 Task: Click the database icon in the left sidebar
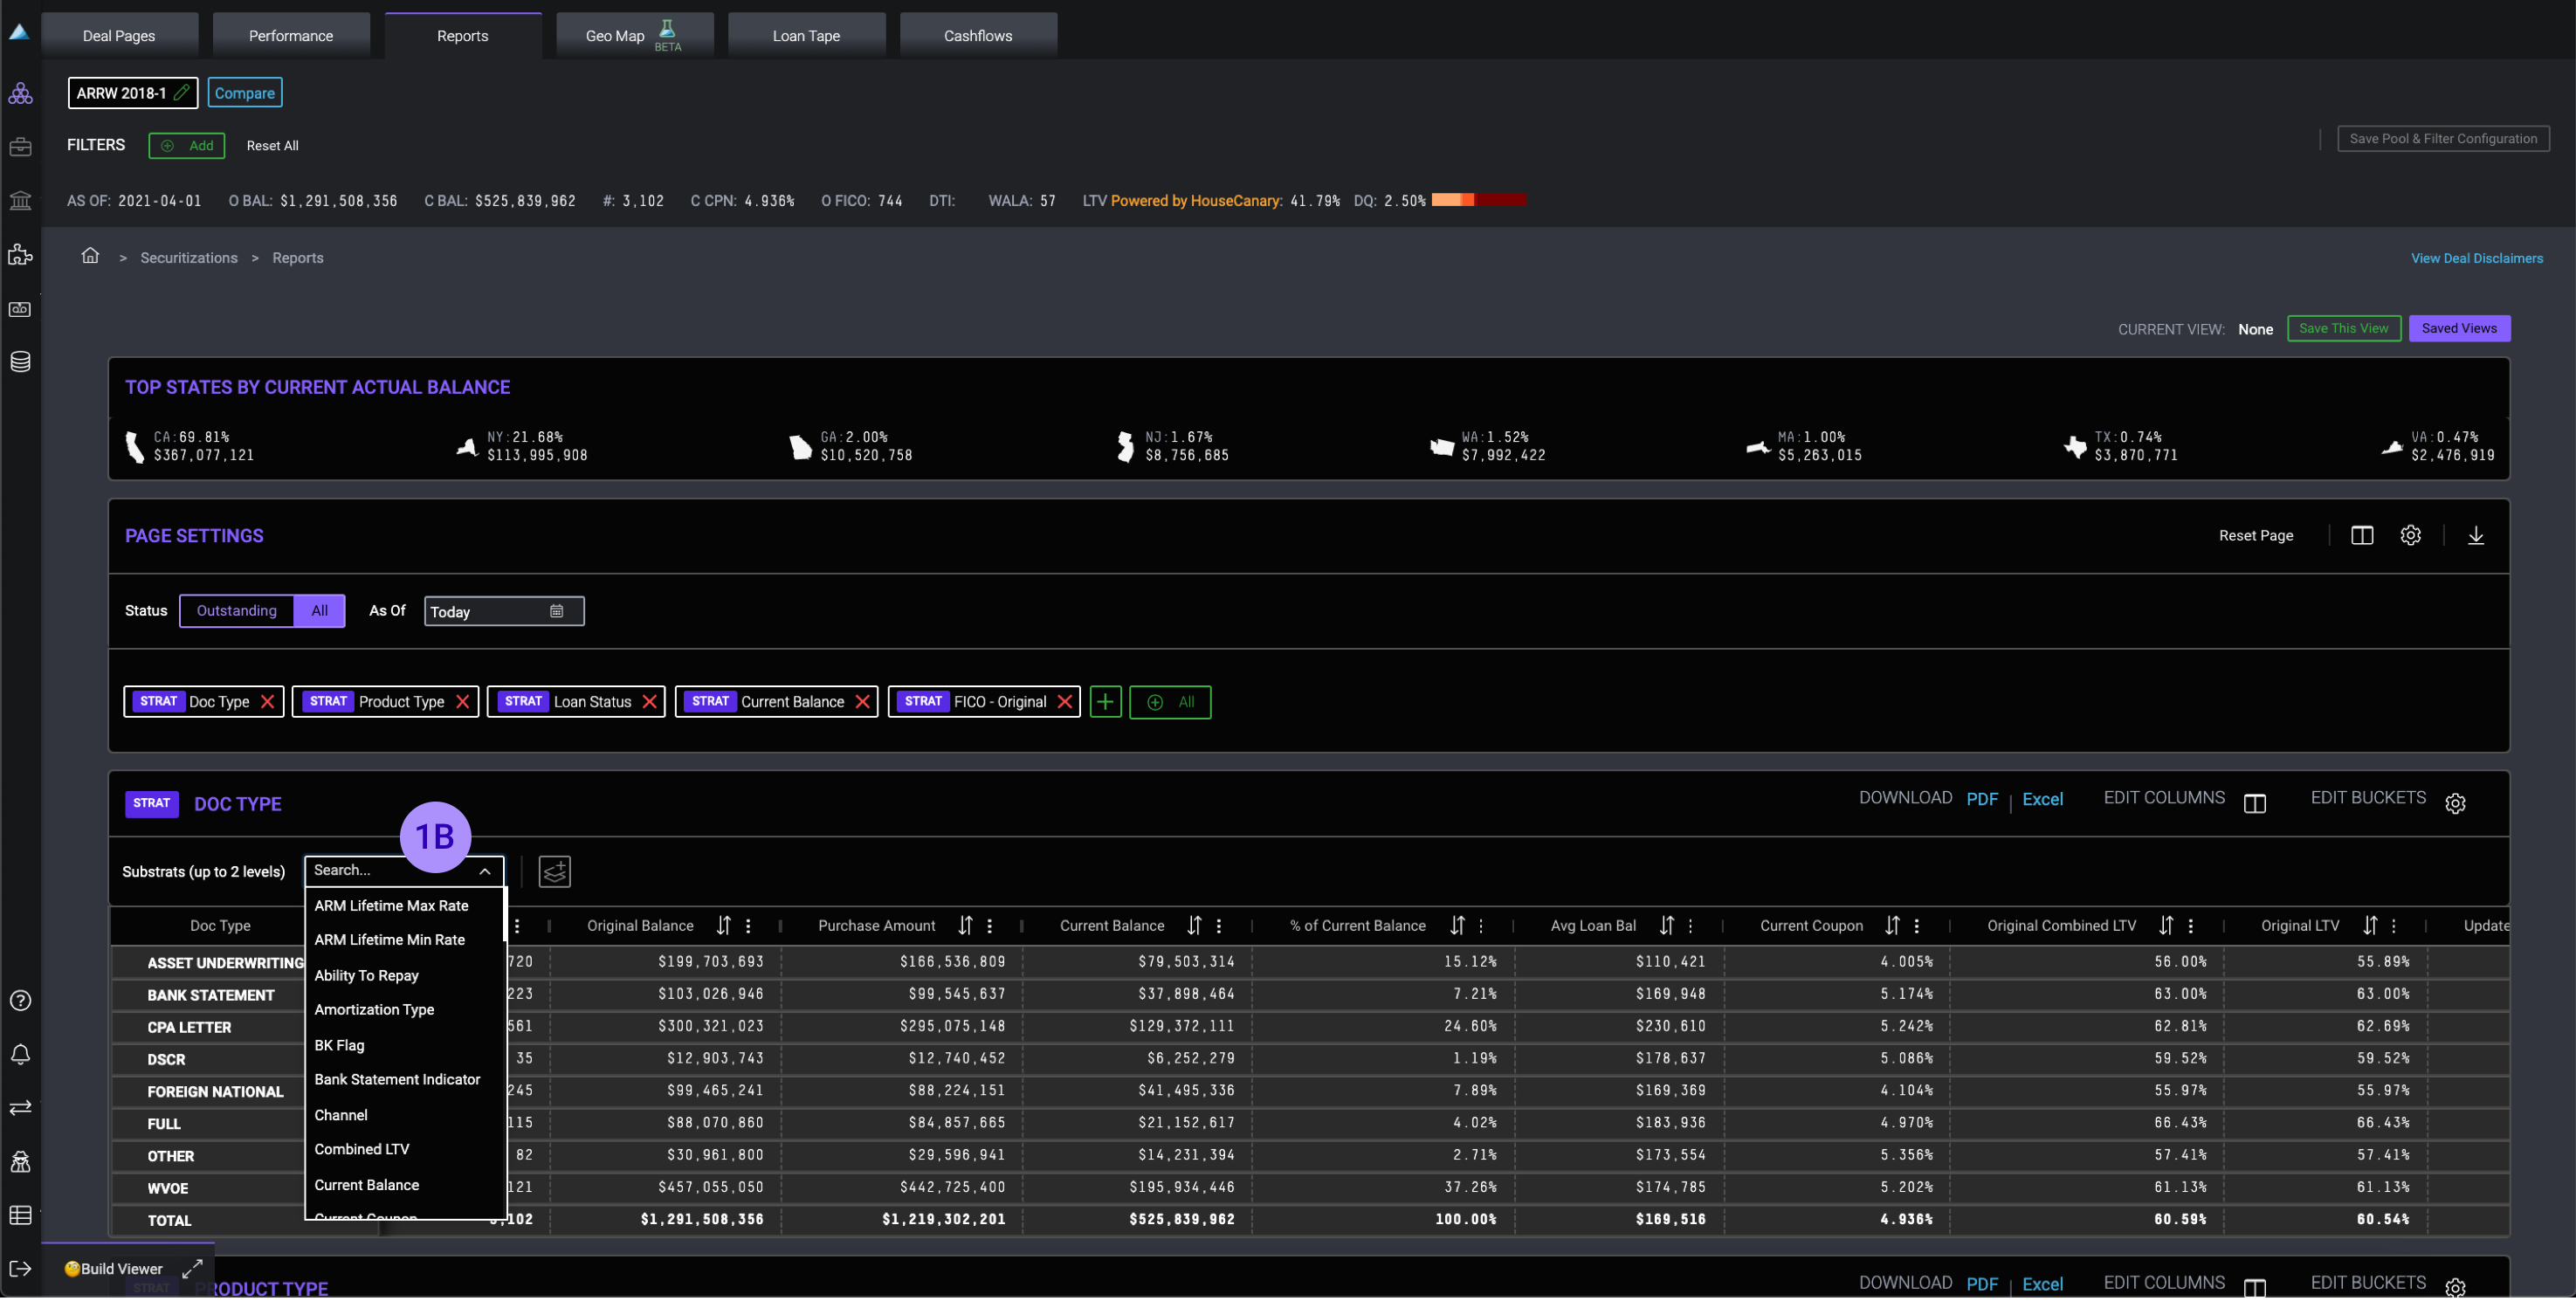(x=20, y=362)
